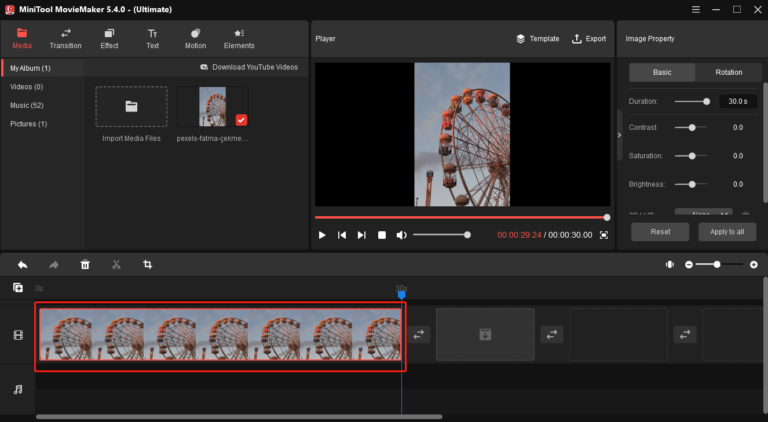The width and height of the screenshot is (768, 422).
Task: Open the Media tab
Action: click(22, 39)
